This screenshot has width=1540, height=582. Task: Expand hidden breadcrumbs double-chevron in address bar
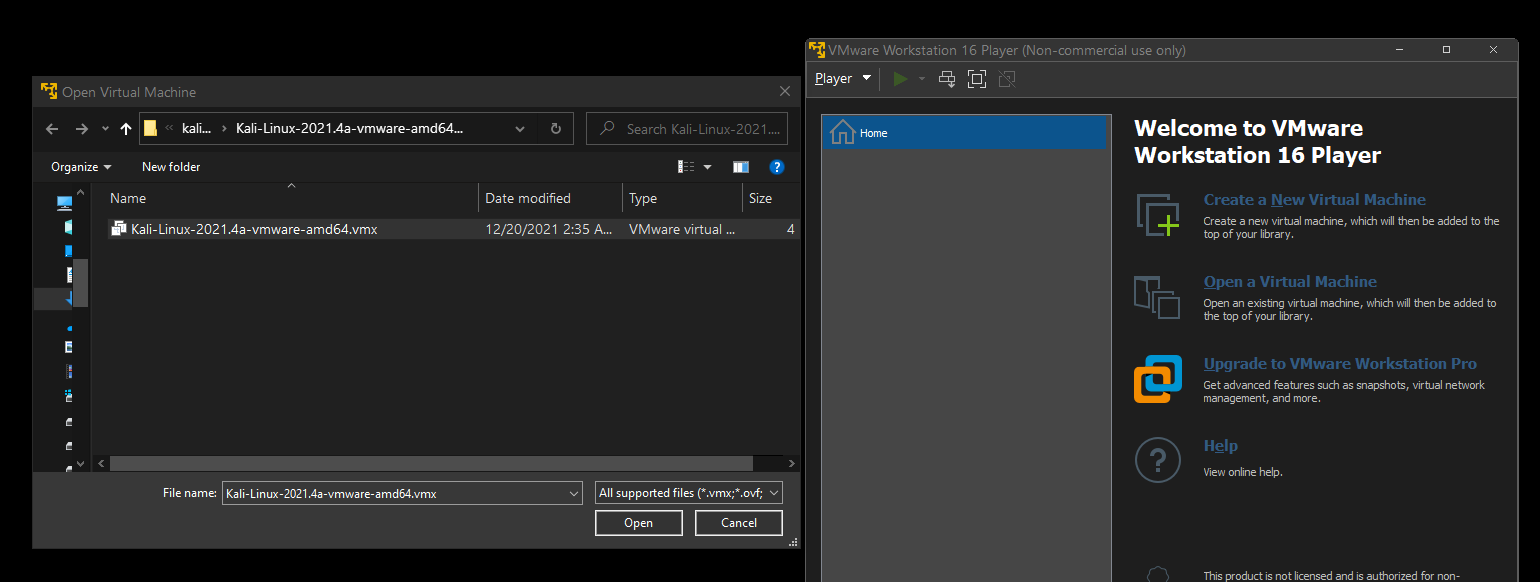click(x=169, y=129)
